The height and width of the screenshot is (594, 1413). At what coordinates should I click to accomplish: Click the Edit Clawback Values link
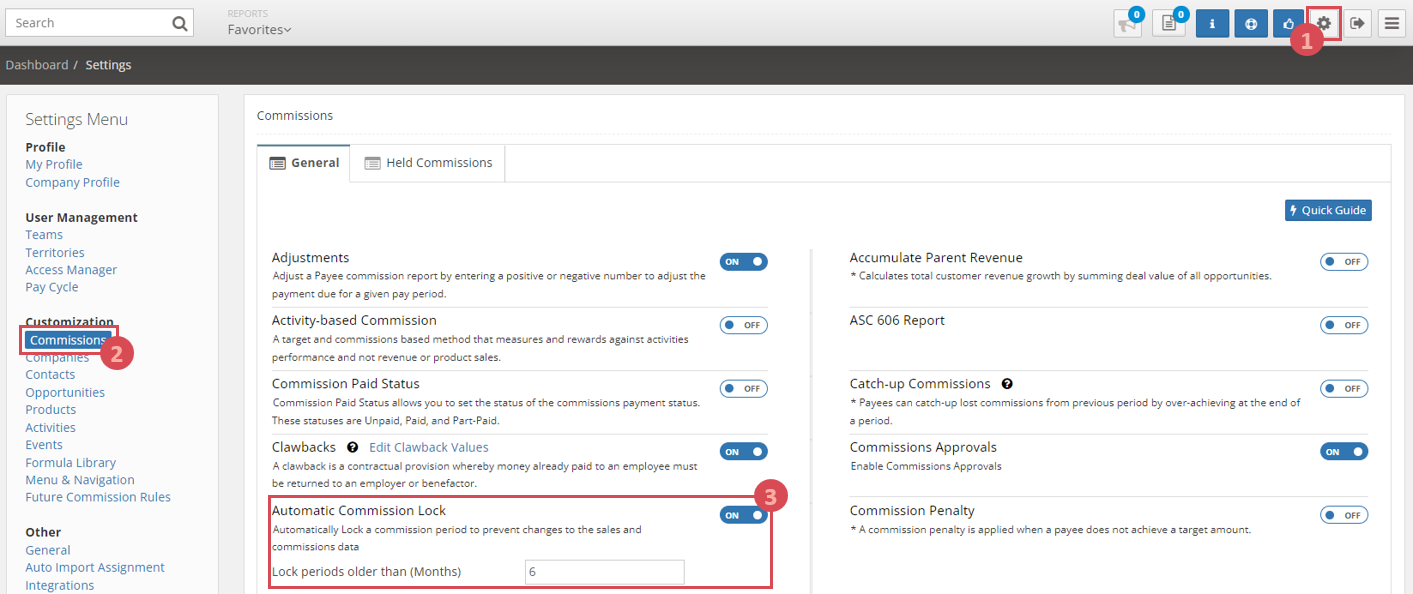[x=429, y=447]
